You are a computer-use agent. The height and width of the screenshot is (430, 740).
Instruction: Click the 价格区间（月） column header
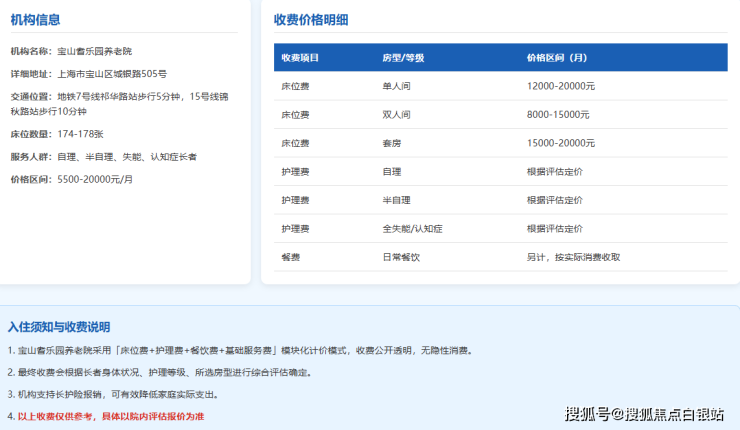pyautogui.click(x=557, y=58)
